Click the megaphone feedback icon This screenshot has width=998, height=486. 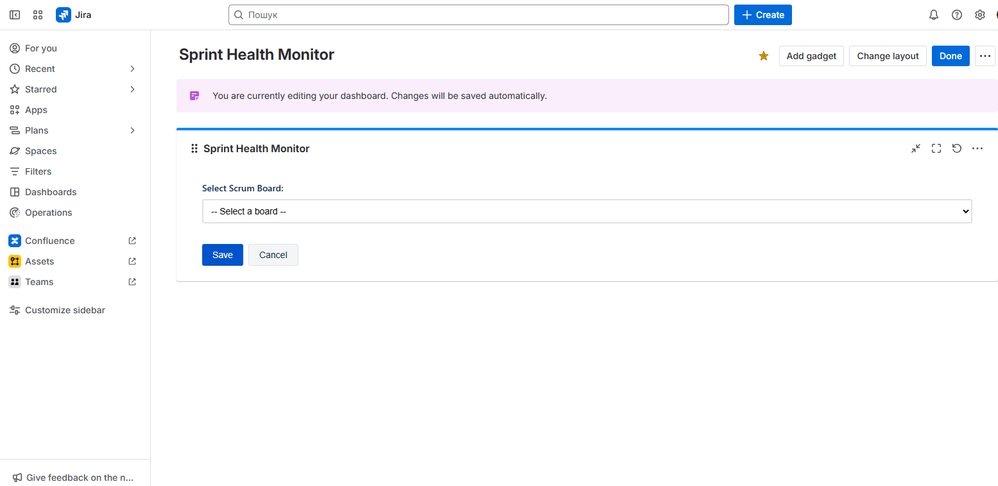(17, 477)
